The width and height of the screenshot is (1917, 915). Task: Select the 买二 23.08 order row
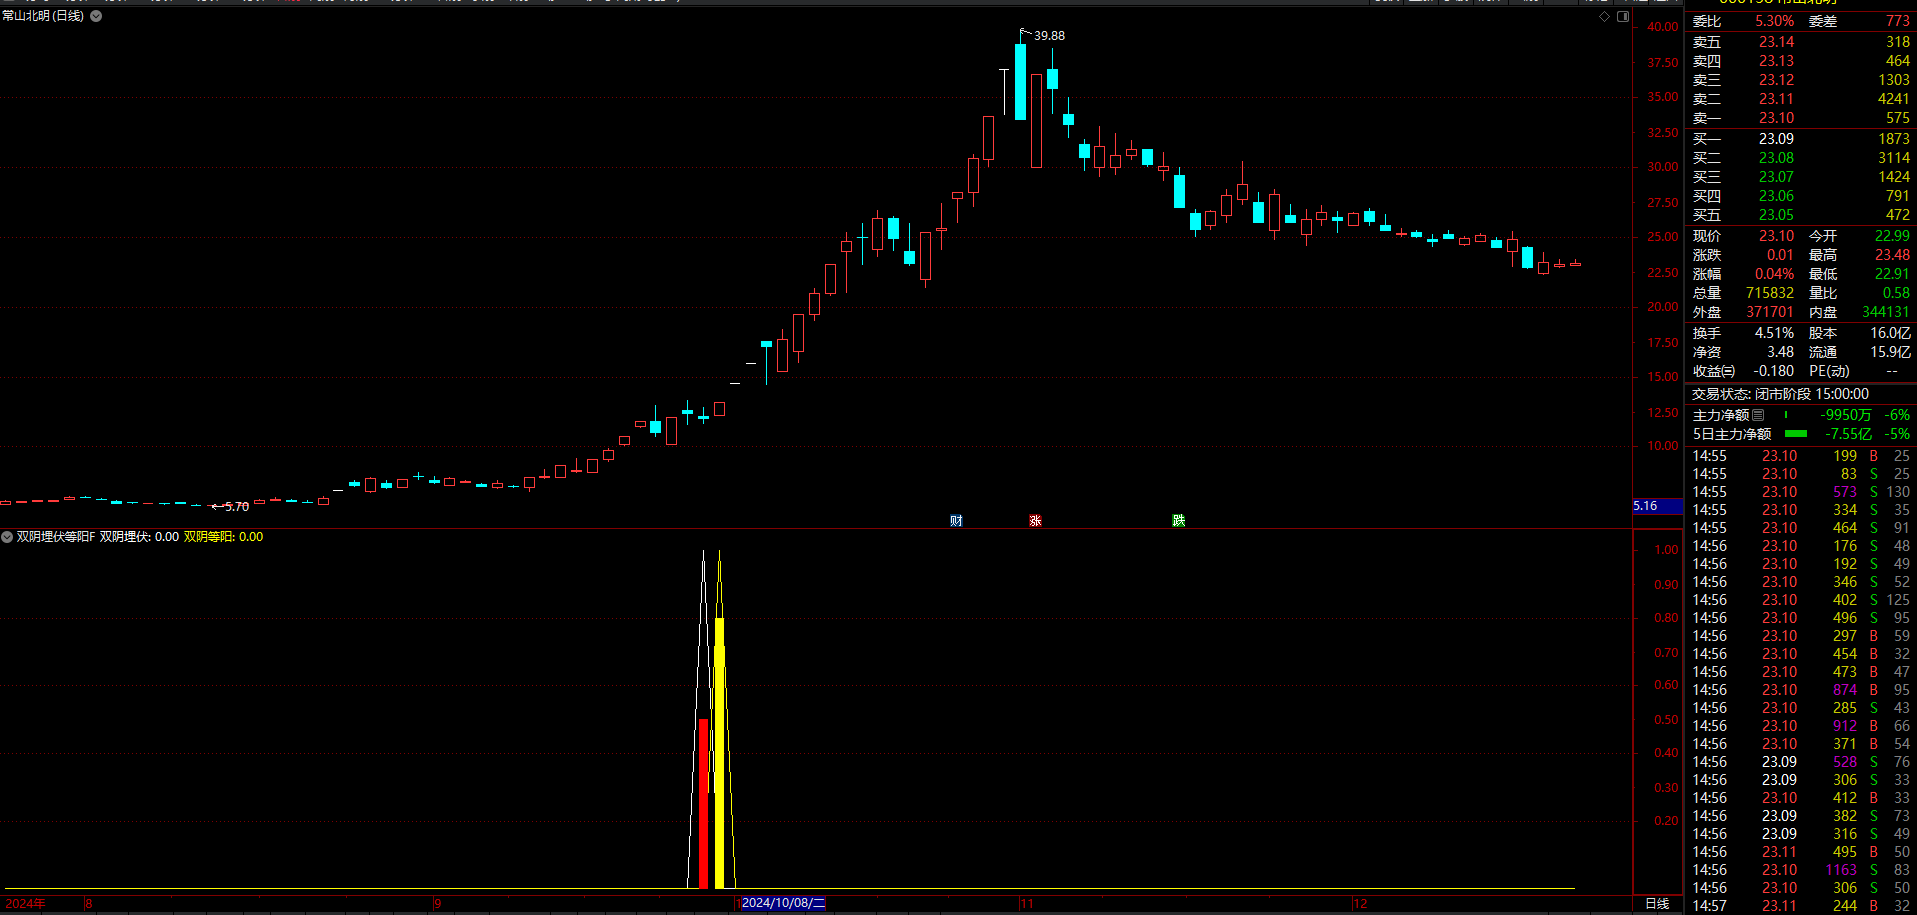pyautogui.click(x=1800, y=158)
